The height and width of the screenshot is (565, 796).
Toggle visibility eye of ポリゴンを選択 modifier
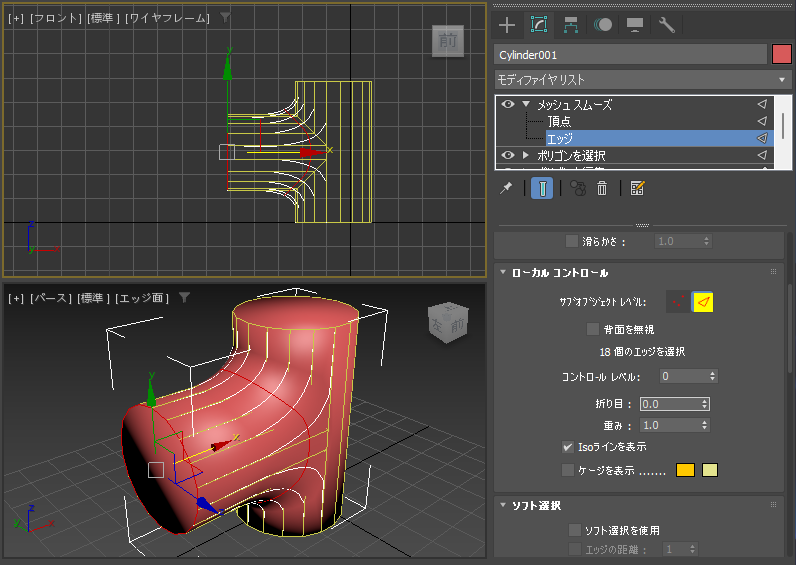tap(508, 155)
